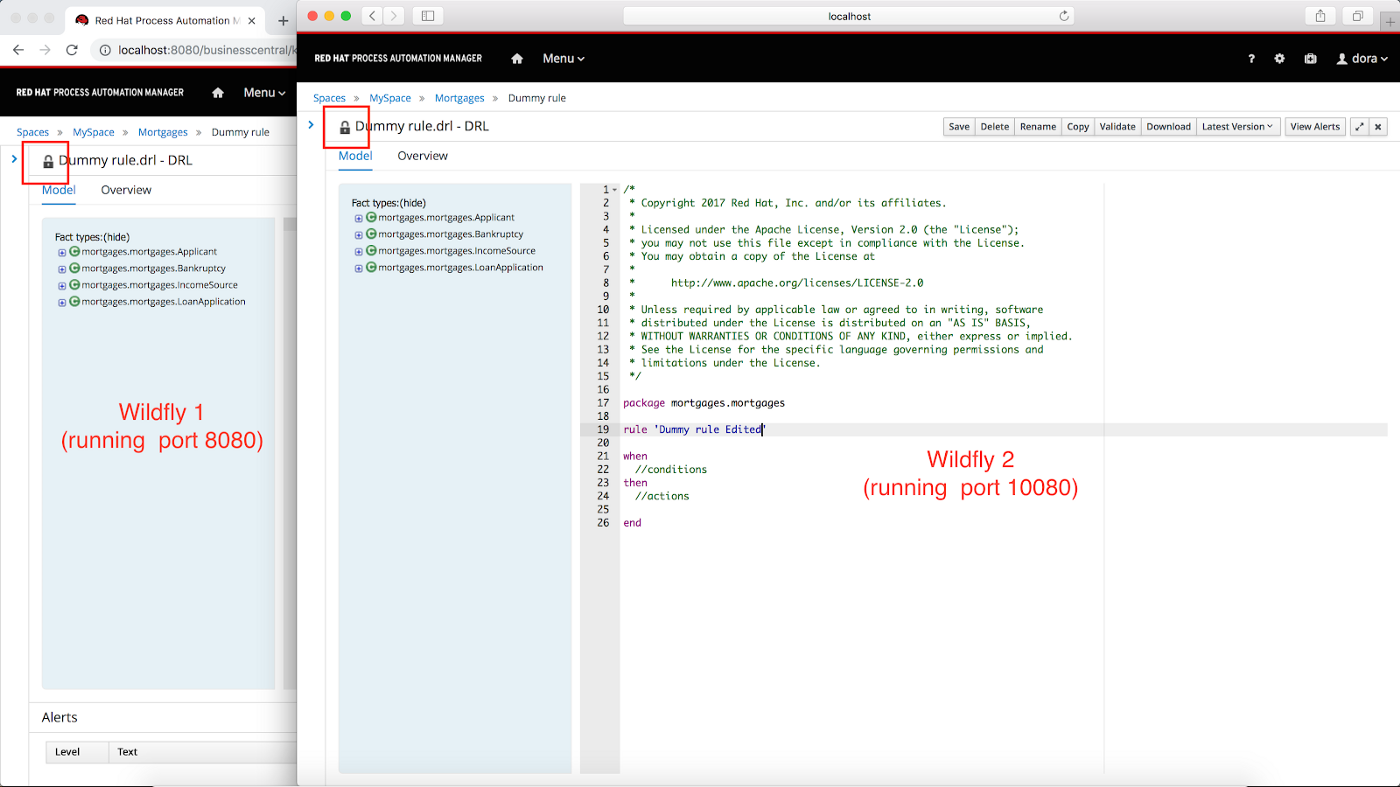Expand mortgages.mortgages.Bankruptcy in right window
The width and height of the screenshot is (1400, 787).
(359, 235)
